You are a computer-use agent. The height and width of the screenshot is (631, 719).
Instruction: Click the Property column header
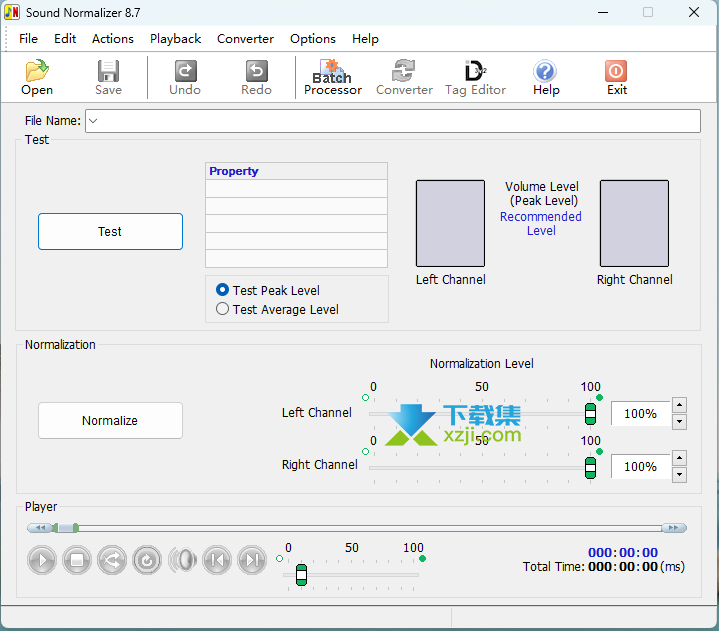[297, 171]
